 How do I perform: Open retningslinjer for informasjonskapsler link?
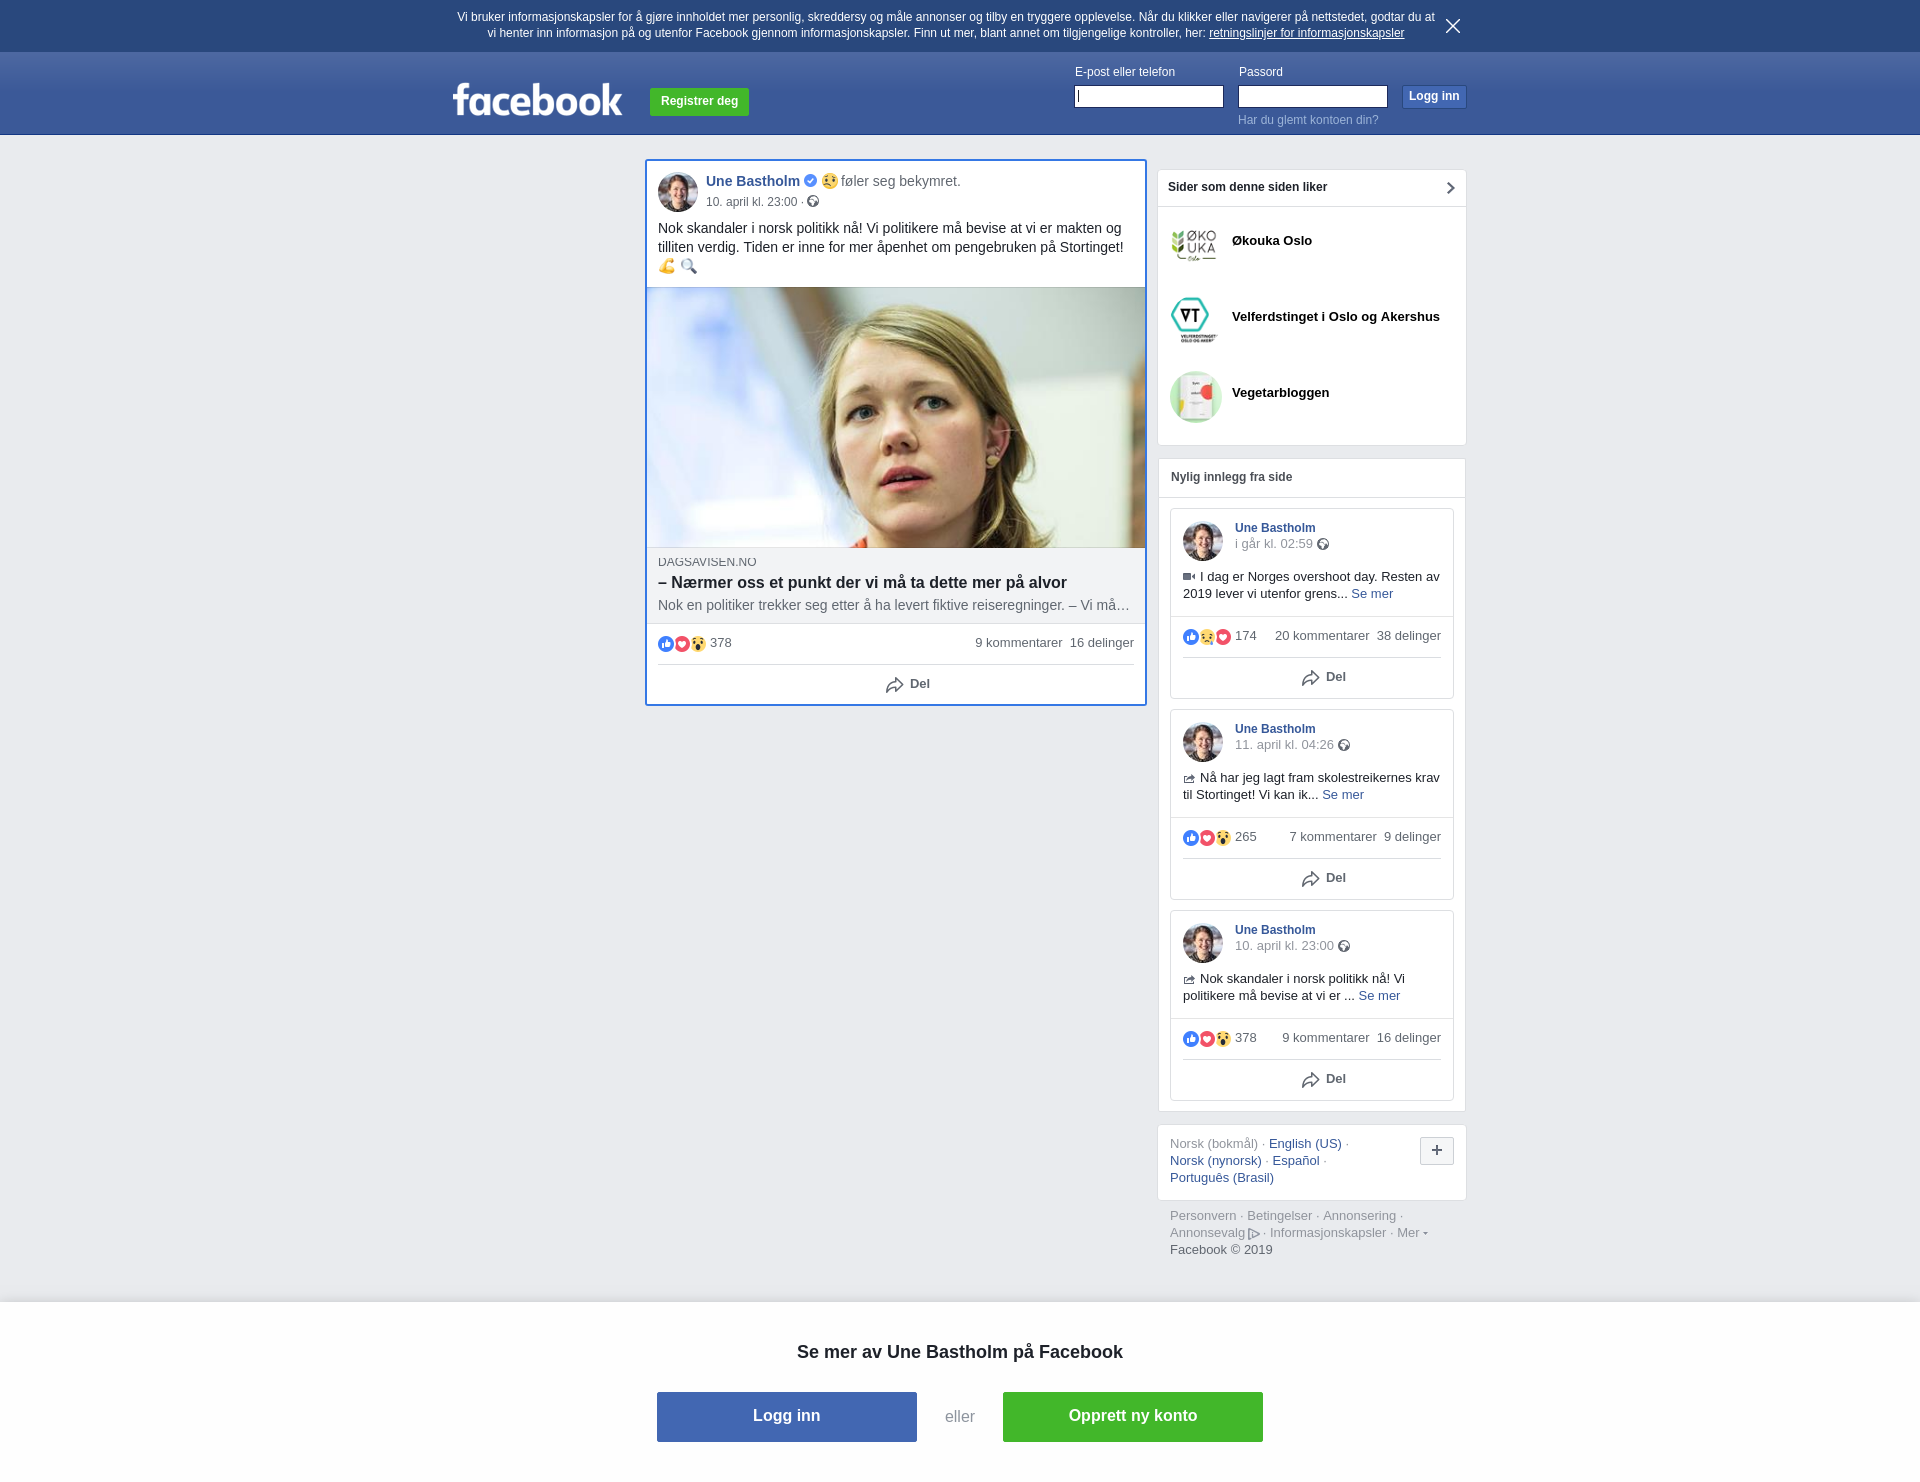[1306, 33]
